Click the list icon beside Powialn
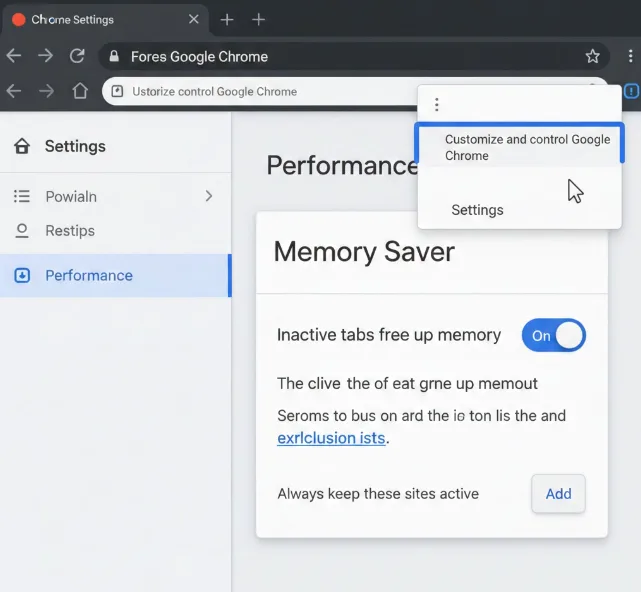This screenshot has width=641, height=592. coord(22,196)
